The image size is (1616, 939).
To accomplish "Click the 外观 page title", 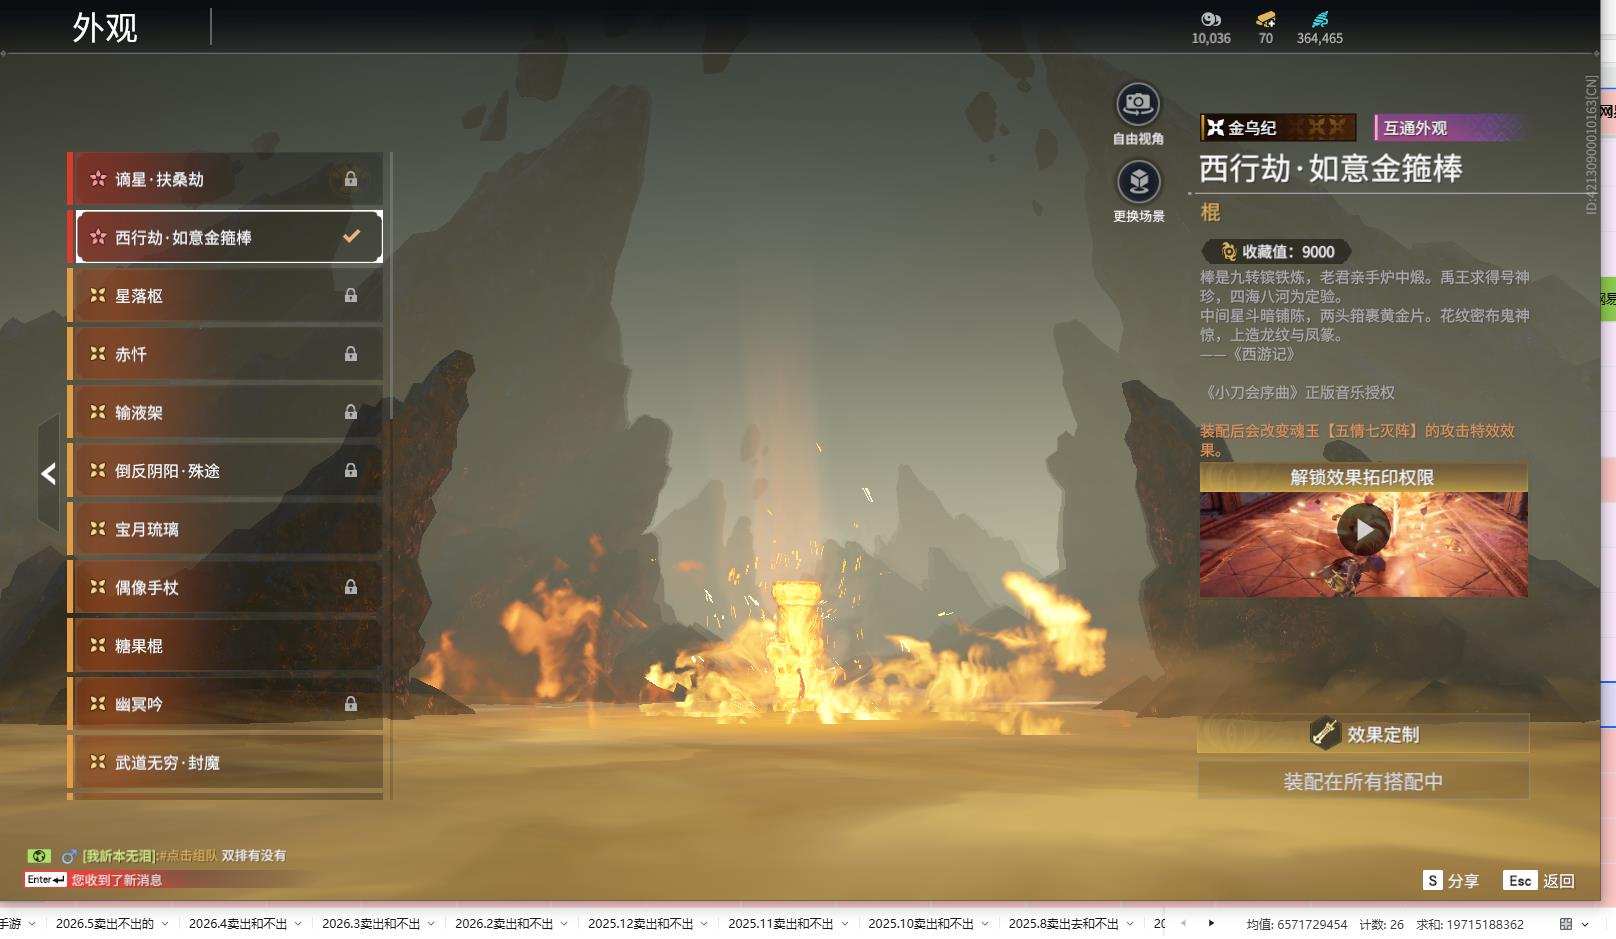I will pyautogui.click(x=105, y=28).
